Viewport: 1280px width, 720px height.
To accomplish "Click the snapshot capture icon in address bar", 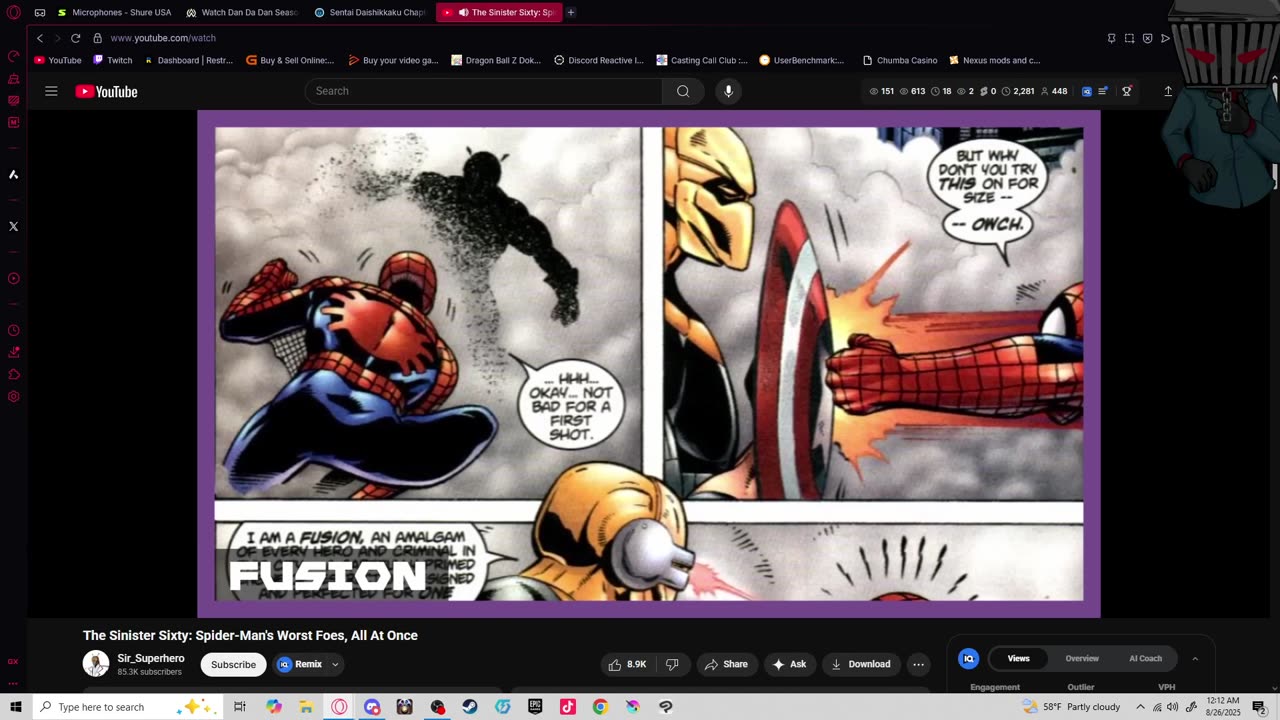I will tap(1129, 38).
